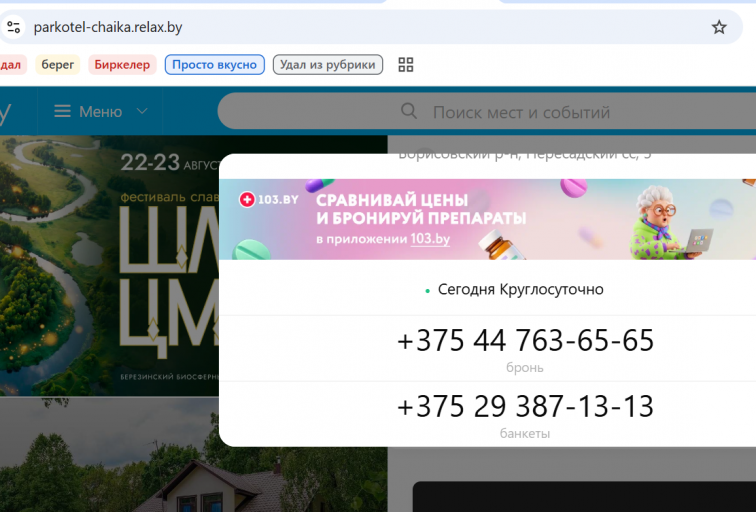Click the Сегодня Круглосуточно hours text
Image resolution: width=756 pixels, height=512 pixels.
[520, 289]
